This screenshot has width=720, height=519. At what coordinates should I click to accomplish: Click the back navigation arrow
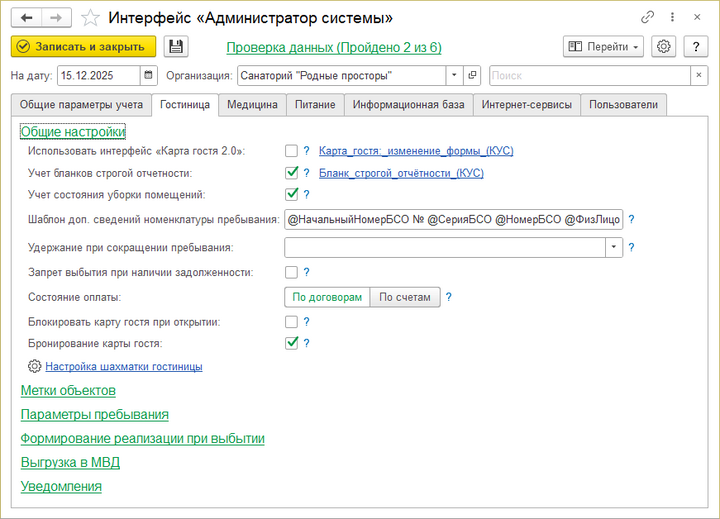point(26,17)
